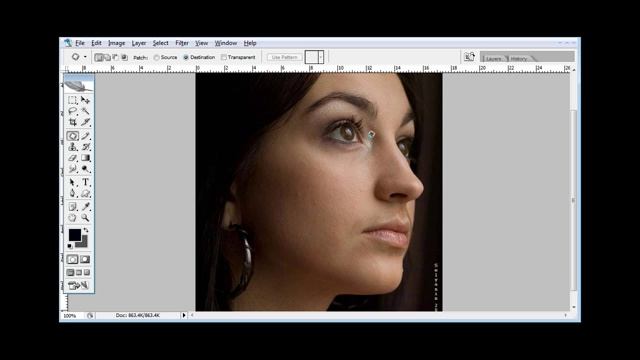This screenshot has height=360, width=640.
Task: Open the Select menu
Action: [160, 43]
